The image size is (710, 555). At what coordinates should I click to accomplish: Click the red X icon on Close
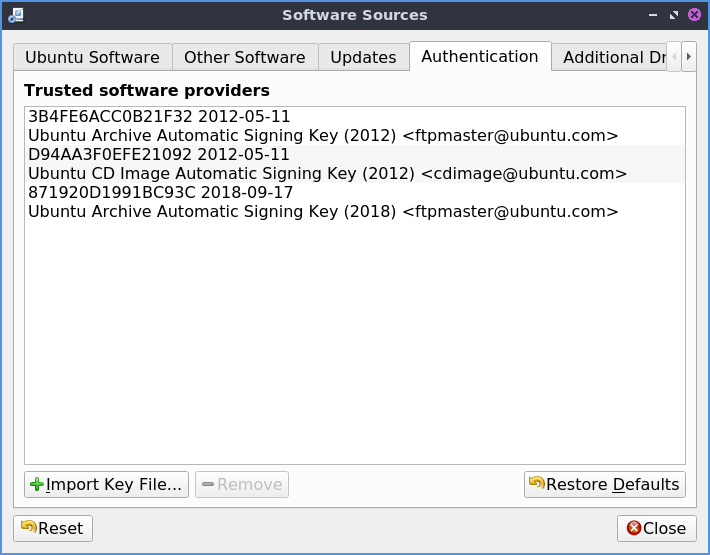tap(633, 528)
